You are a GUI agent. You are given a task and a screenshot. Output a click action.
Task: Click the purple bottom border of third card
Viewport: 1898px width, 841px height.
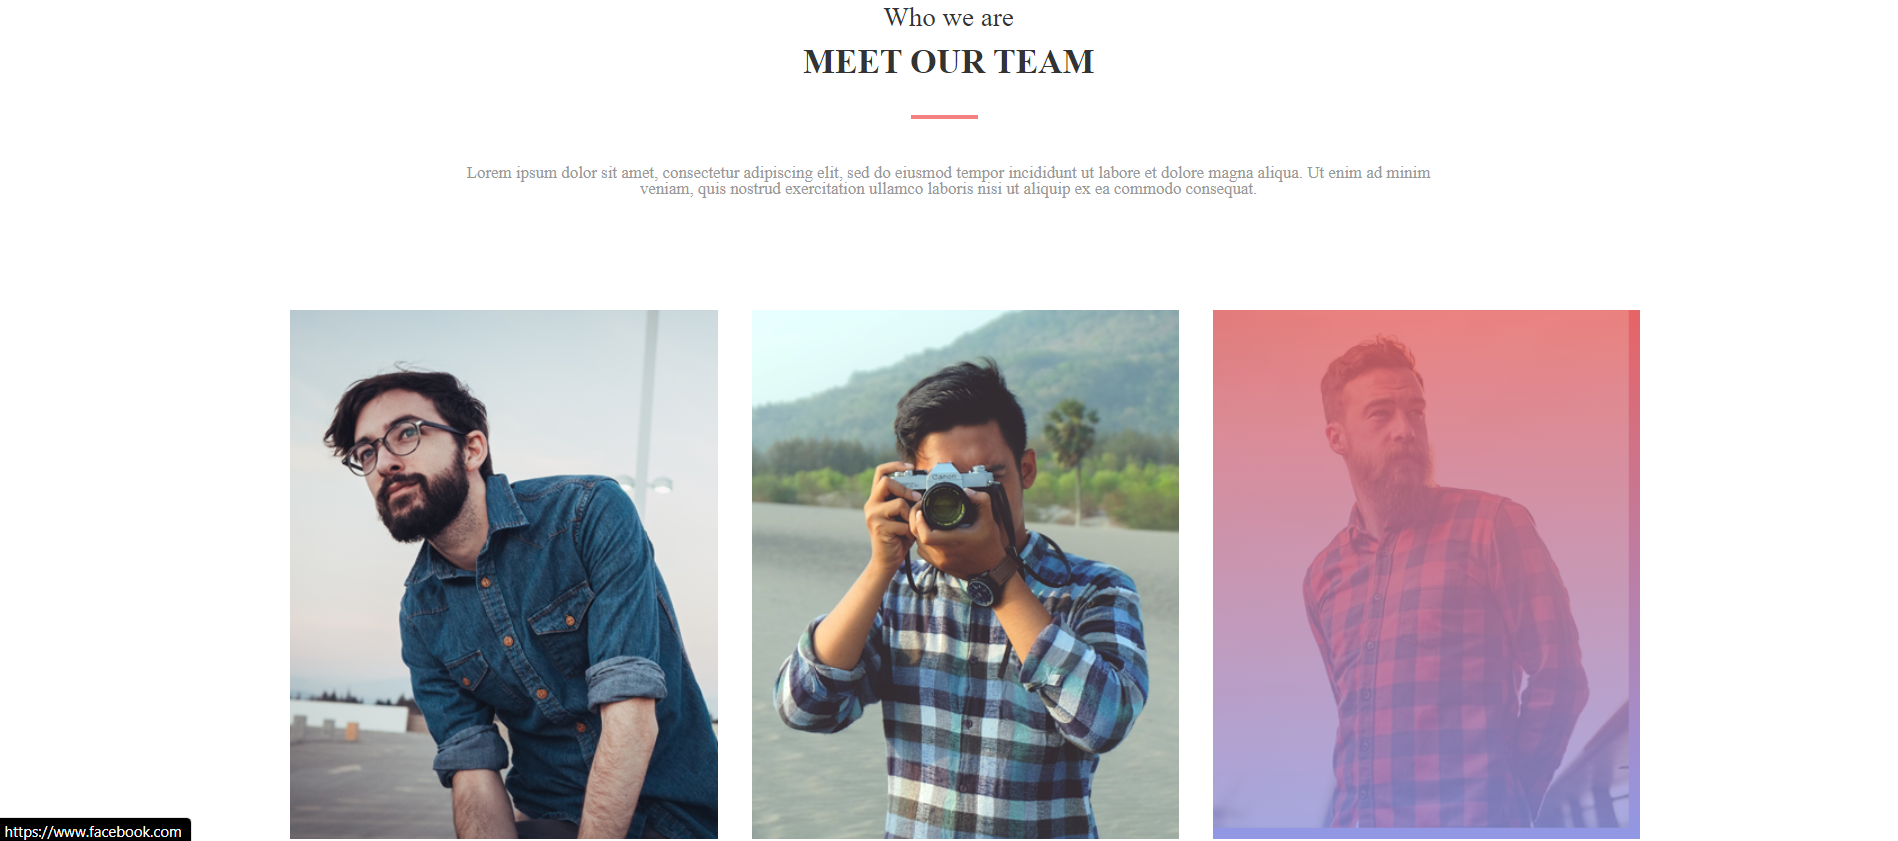coord(1426,833)
